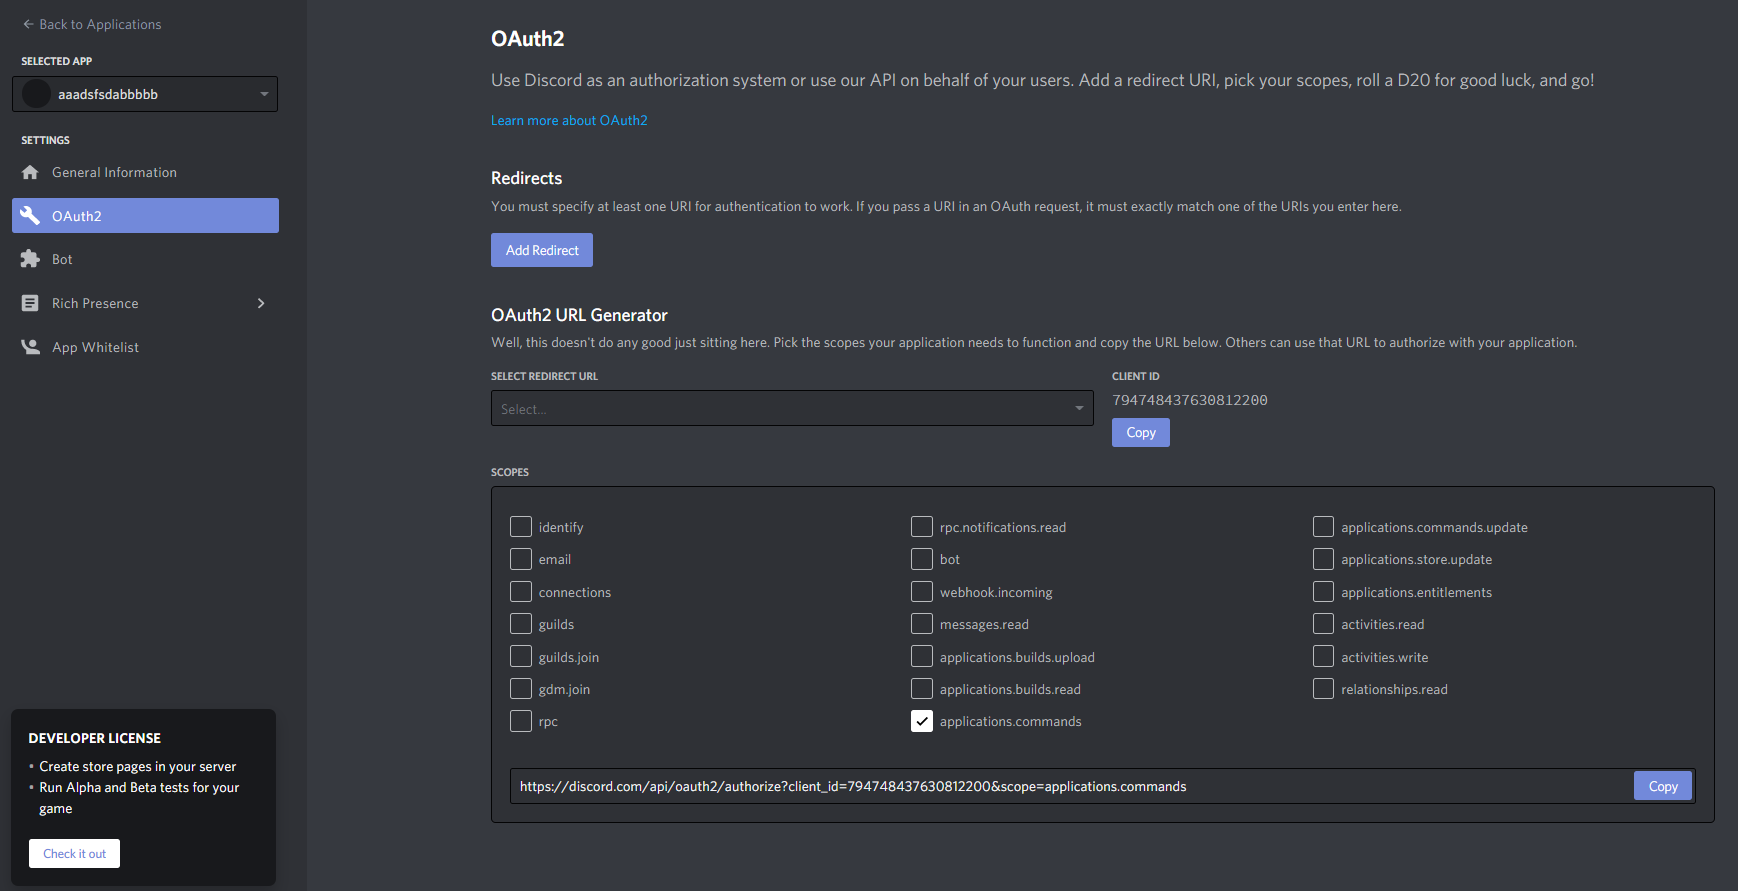The height and width of the screenshot is (891, 1738).
Task: Tick the messages.read checkbox
Action: tap(922, 624)
